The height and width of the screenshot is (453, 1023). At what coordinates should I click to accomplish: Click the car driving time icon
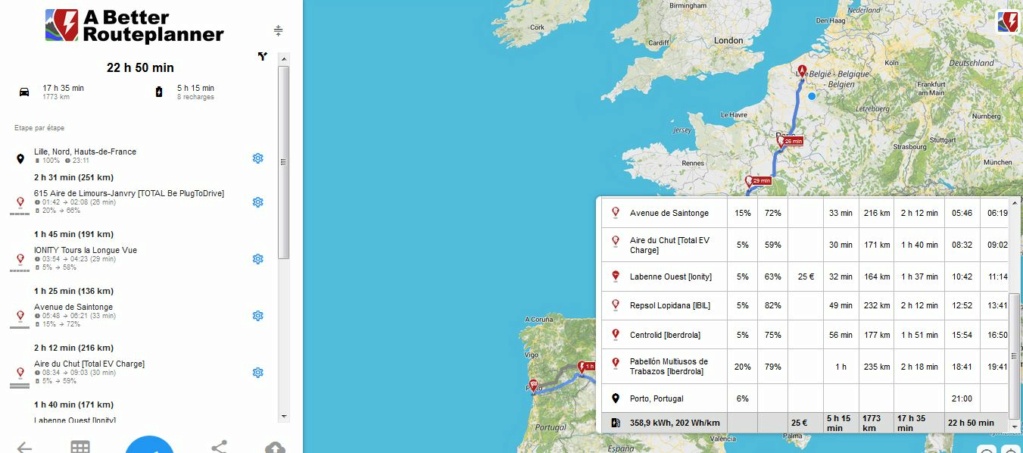[x=24, y=92]
